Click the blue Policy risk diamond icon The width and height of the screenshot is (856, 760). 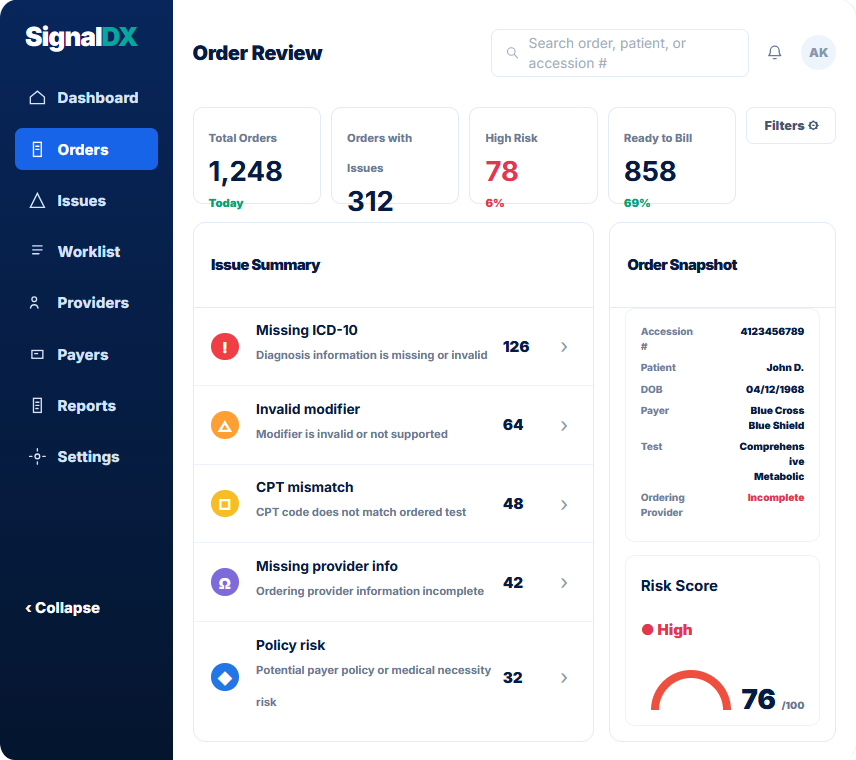[225, 678]
